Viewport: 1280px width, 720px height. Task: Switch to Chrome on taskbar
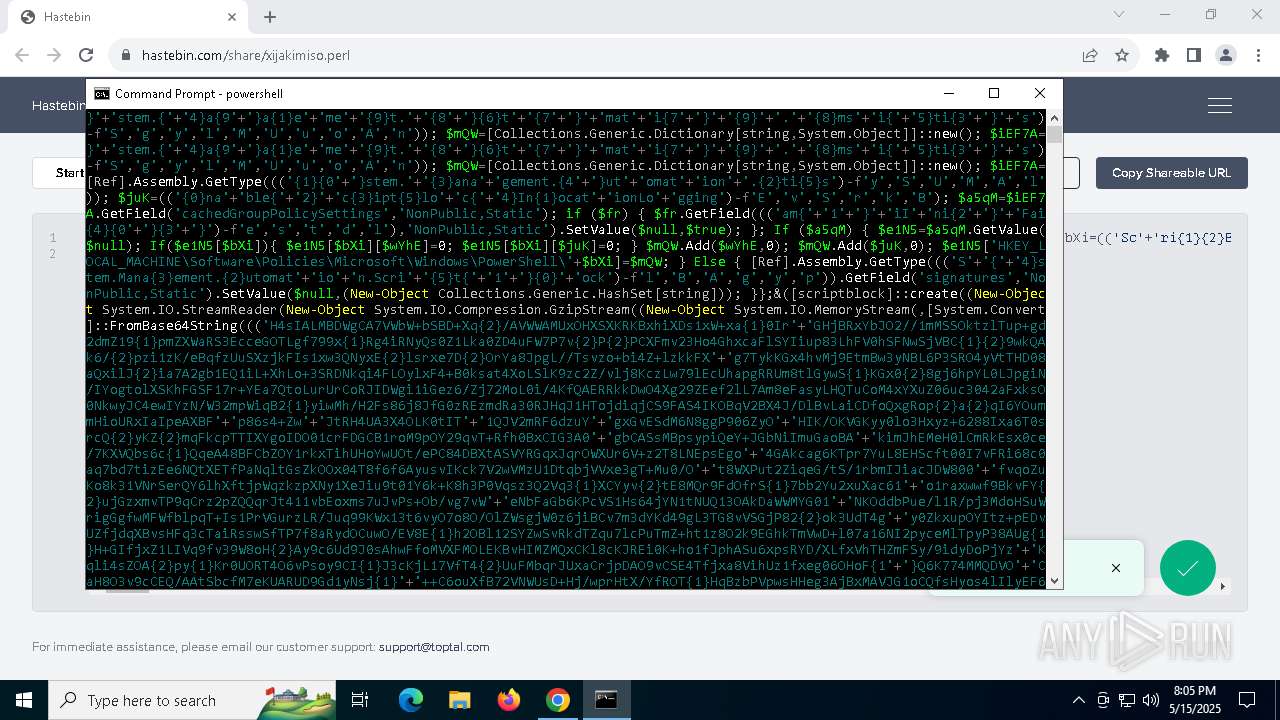pos(558,700)
